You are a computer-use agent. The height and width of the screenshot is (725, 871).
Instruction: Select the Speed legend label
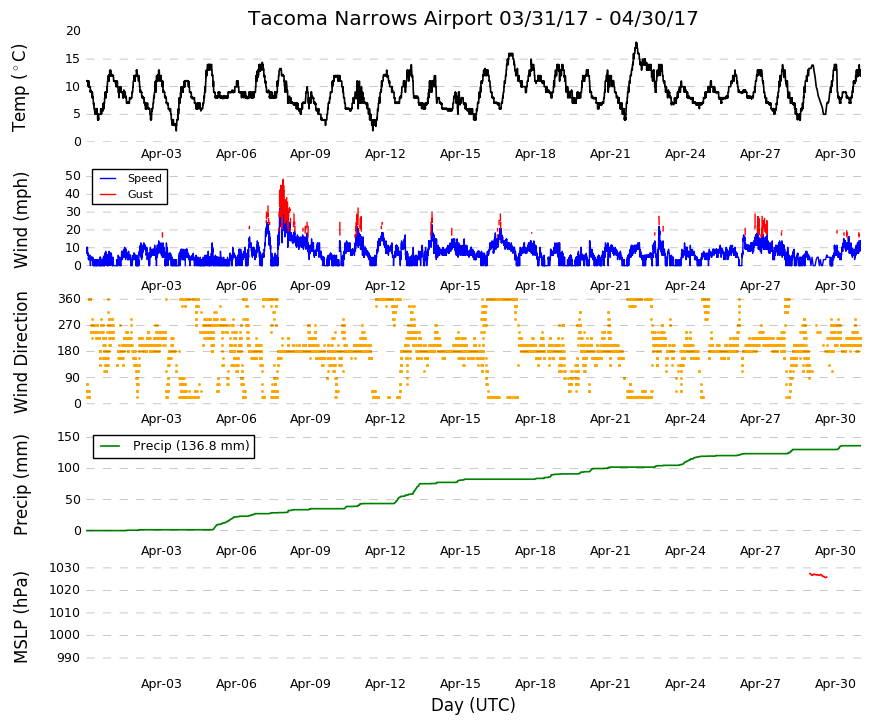click(144, 178)
